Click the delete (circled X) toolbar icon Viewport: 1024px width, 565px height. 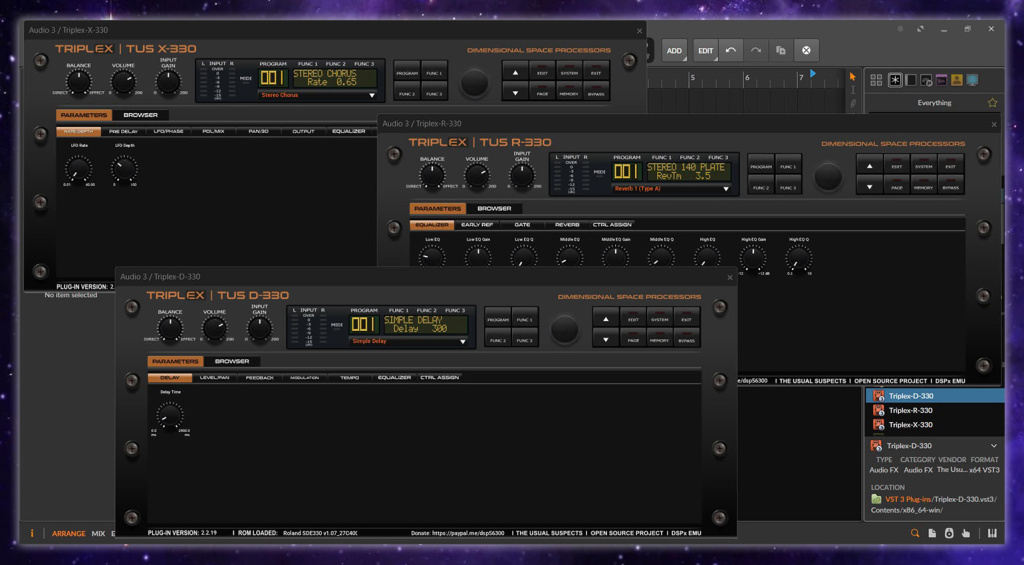tap(806, 50)
